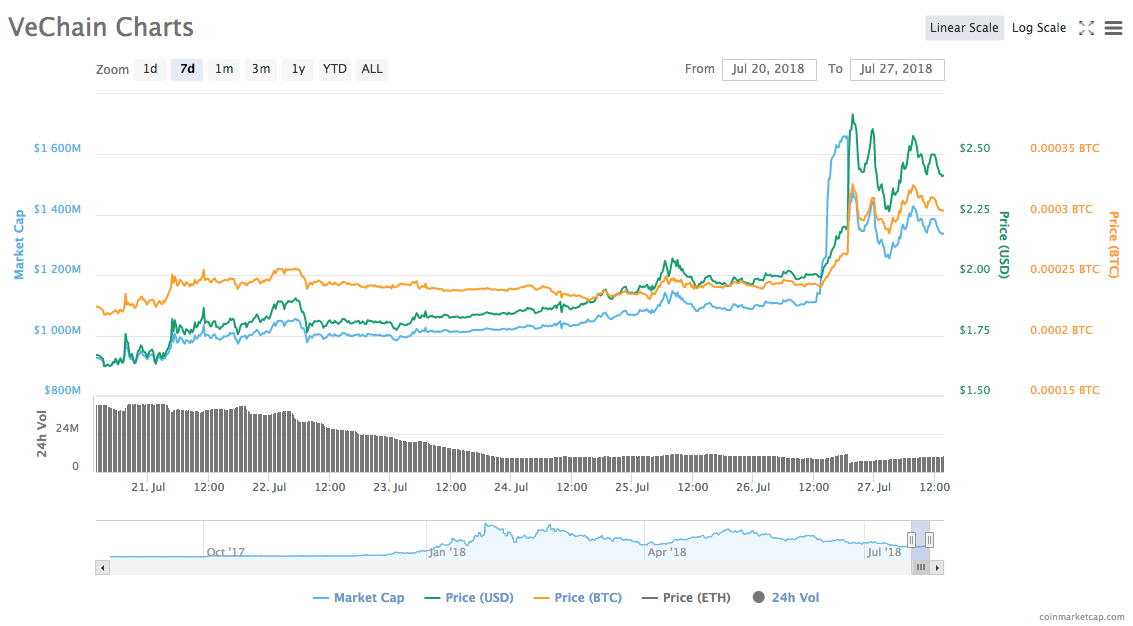Switch the chart to Log Scale
Viewport: 1133px width, 626px height.
click(1038, 28)
